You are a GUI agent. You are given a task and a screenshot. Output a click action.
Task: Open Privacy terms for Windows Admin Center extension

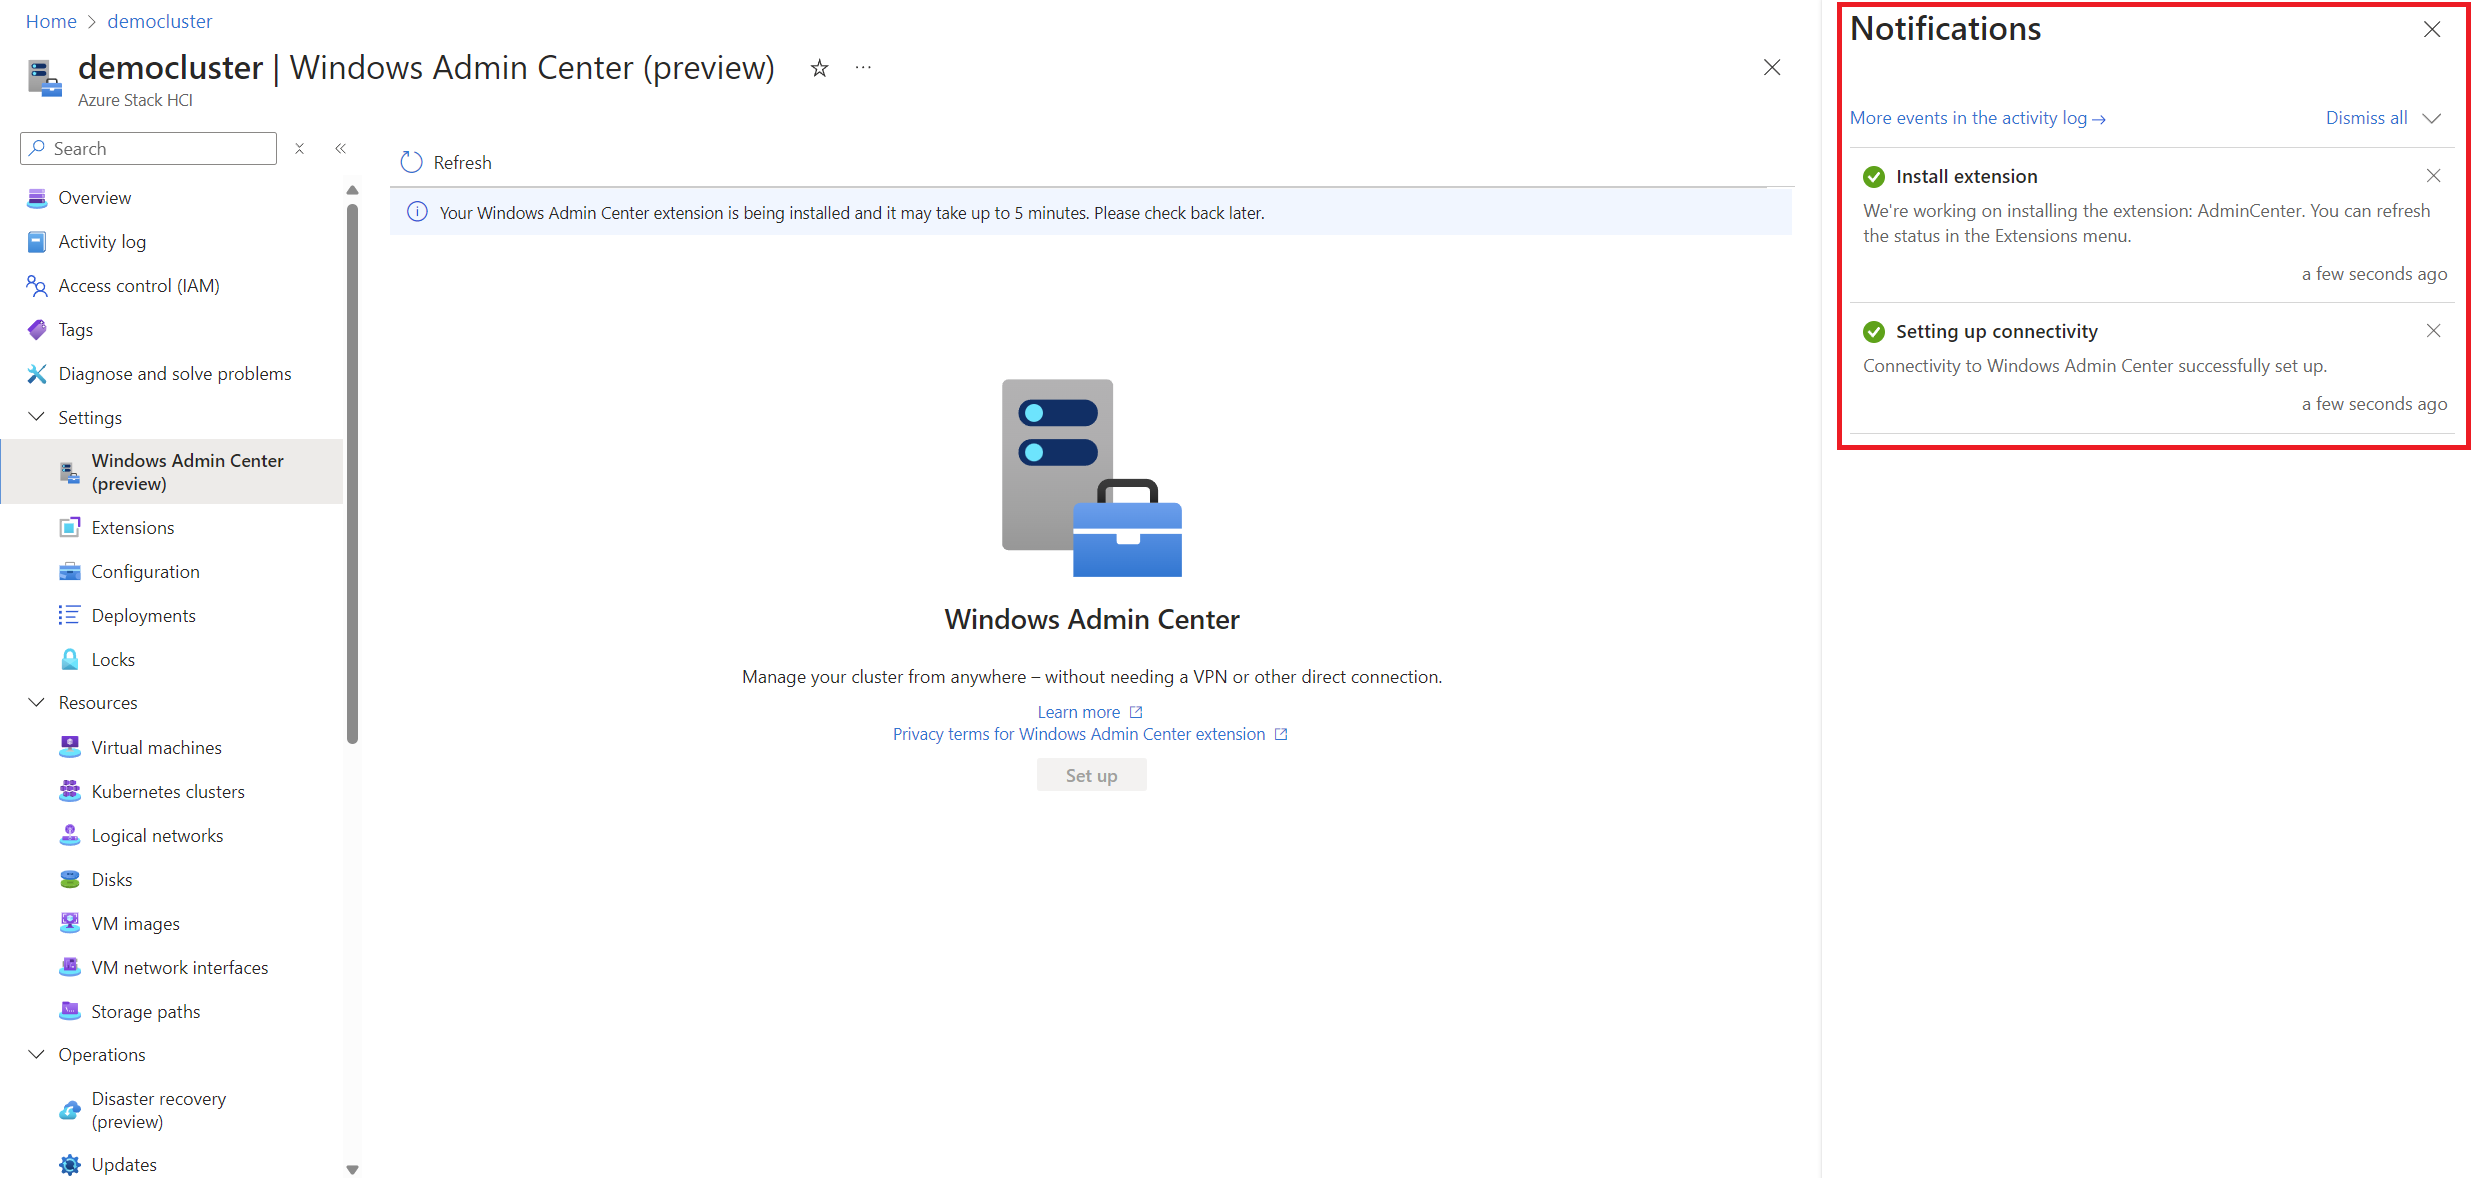click(x=1090, y=734)
